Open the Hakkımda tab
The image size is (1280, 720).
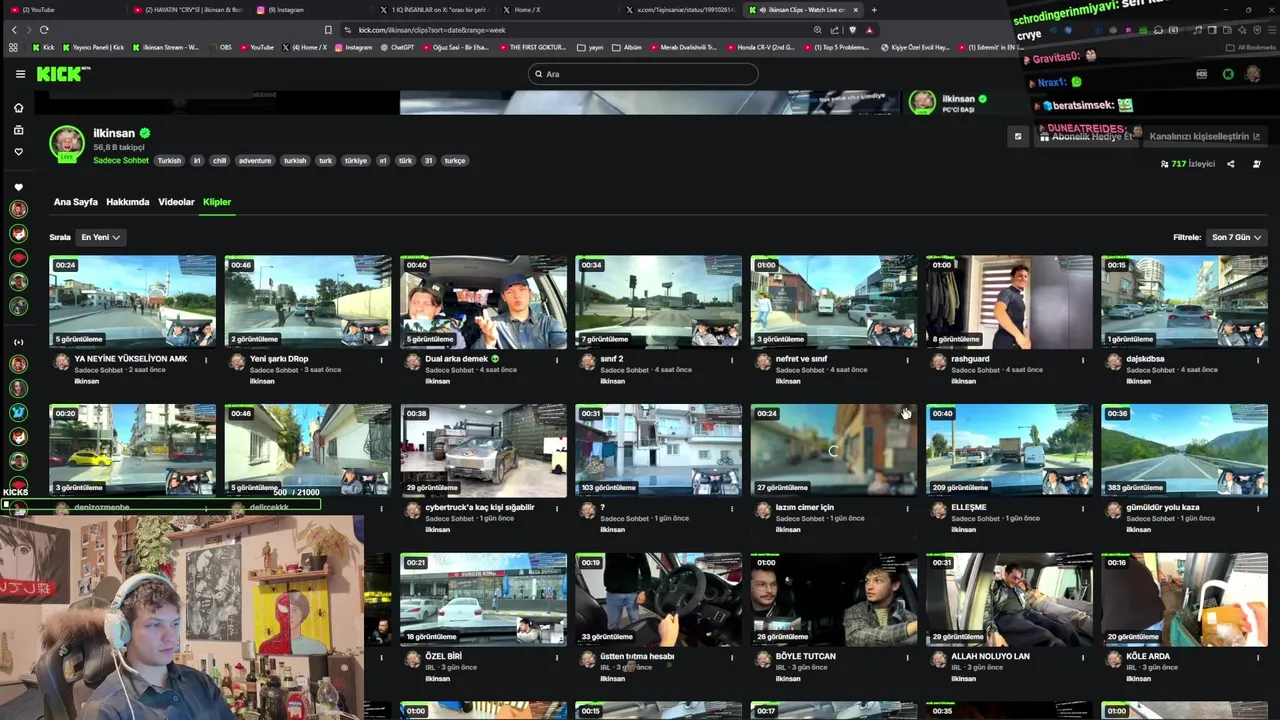127,202
